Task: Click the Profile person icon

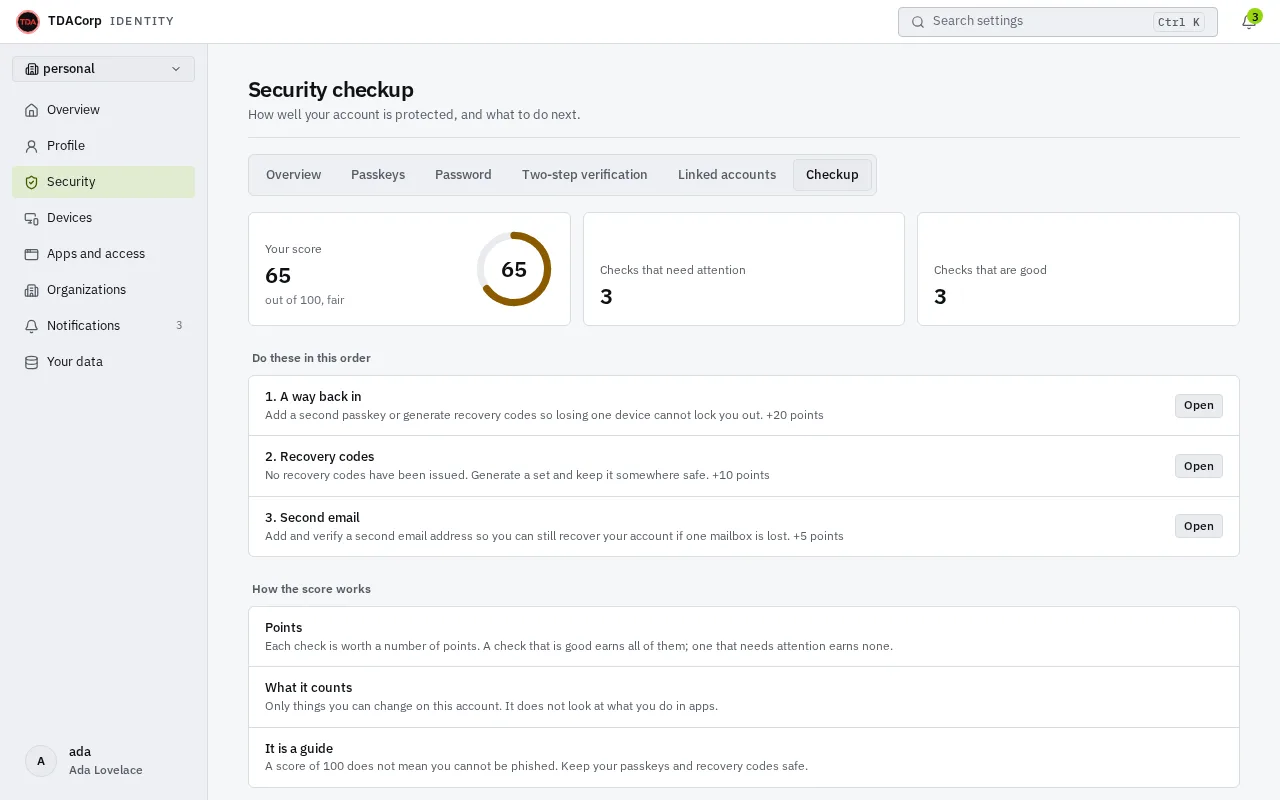Action: [x=31, y=146]
